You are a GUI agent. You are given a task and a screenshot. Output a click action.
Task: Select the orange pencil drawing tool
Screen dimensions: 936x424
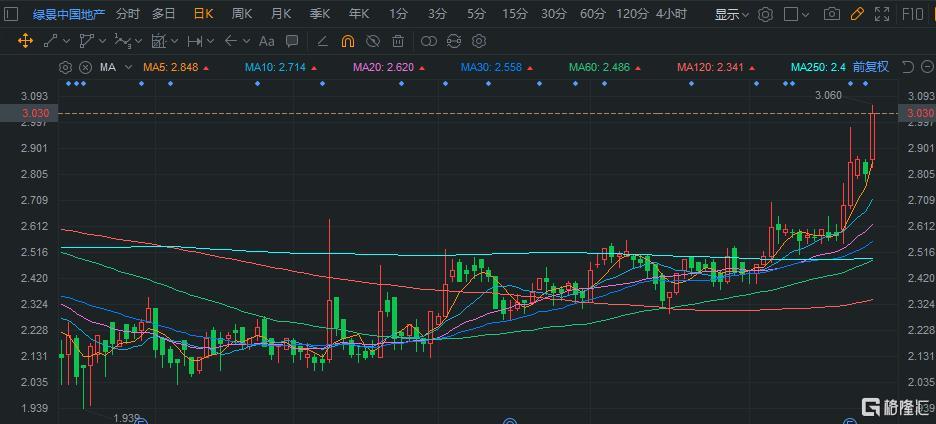click(857, 14)
